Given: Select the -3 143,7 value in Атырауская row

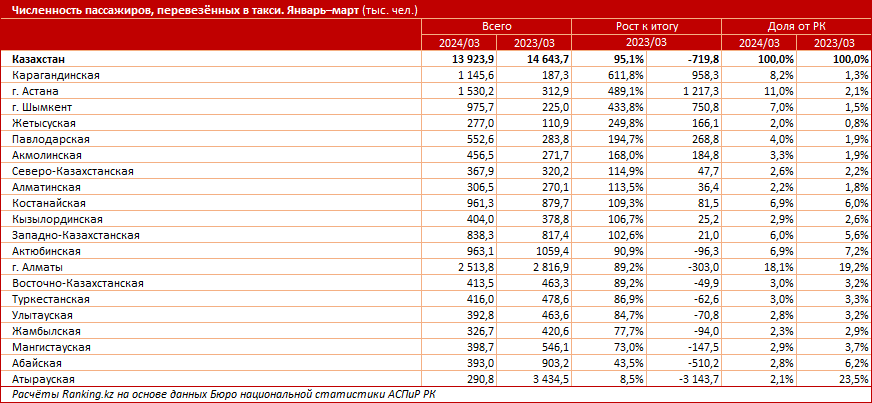Looking at the screenshot, I should click(x=692, y=381).
